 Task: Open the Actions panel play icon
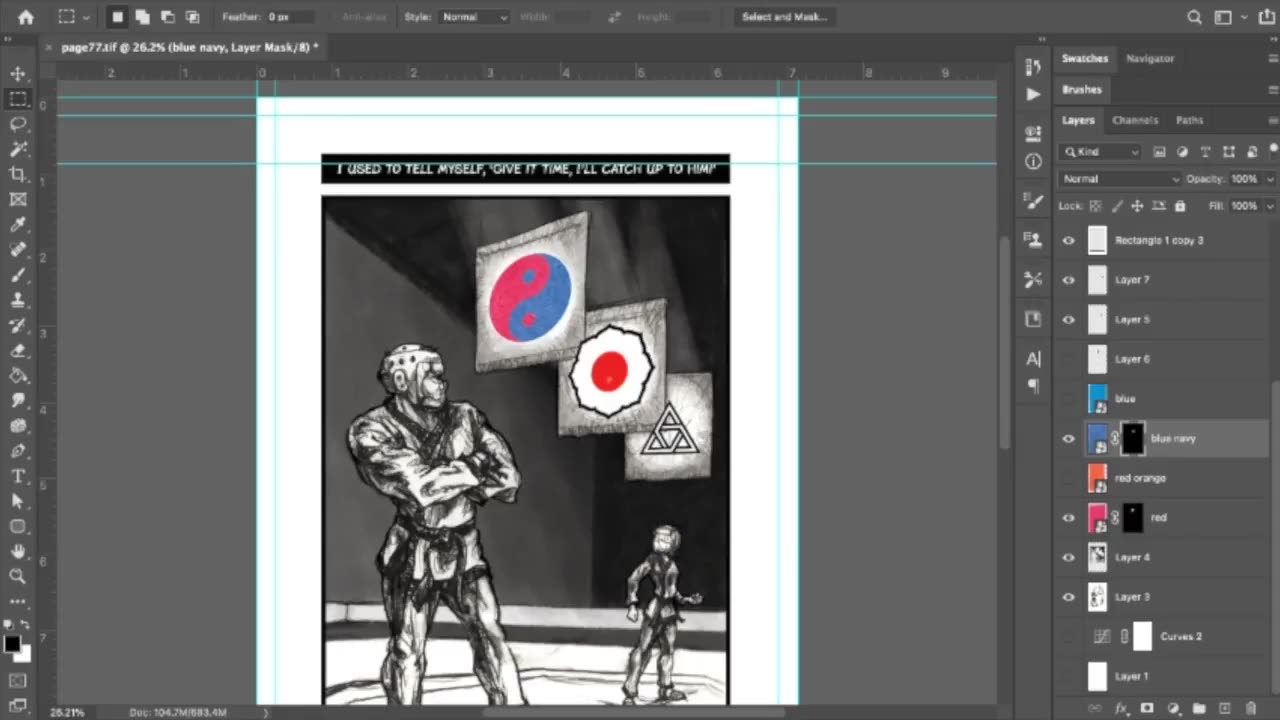pyautogui.click(x=1033, y=94)
